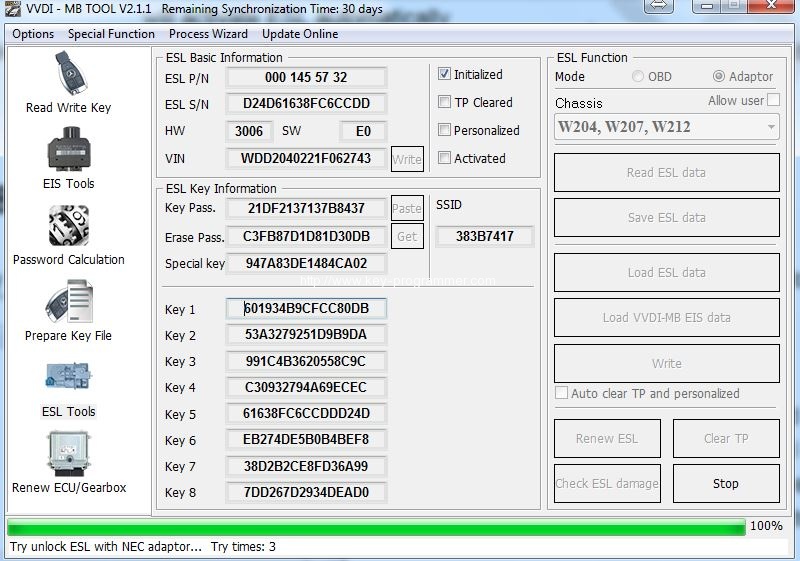Screen dimensions: 800x561
Task: Open the Special Function menu
Action: tap(111, 34)
